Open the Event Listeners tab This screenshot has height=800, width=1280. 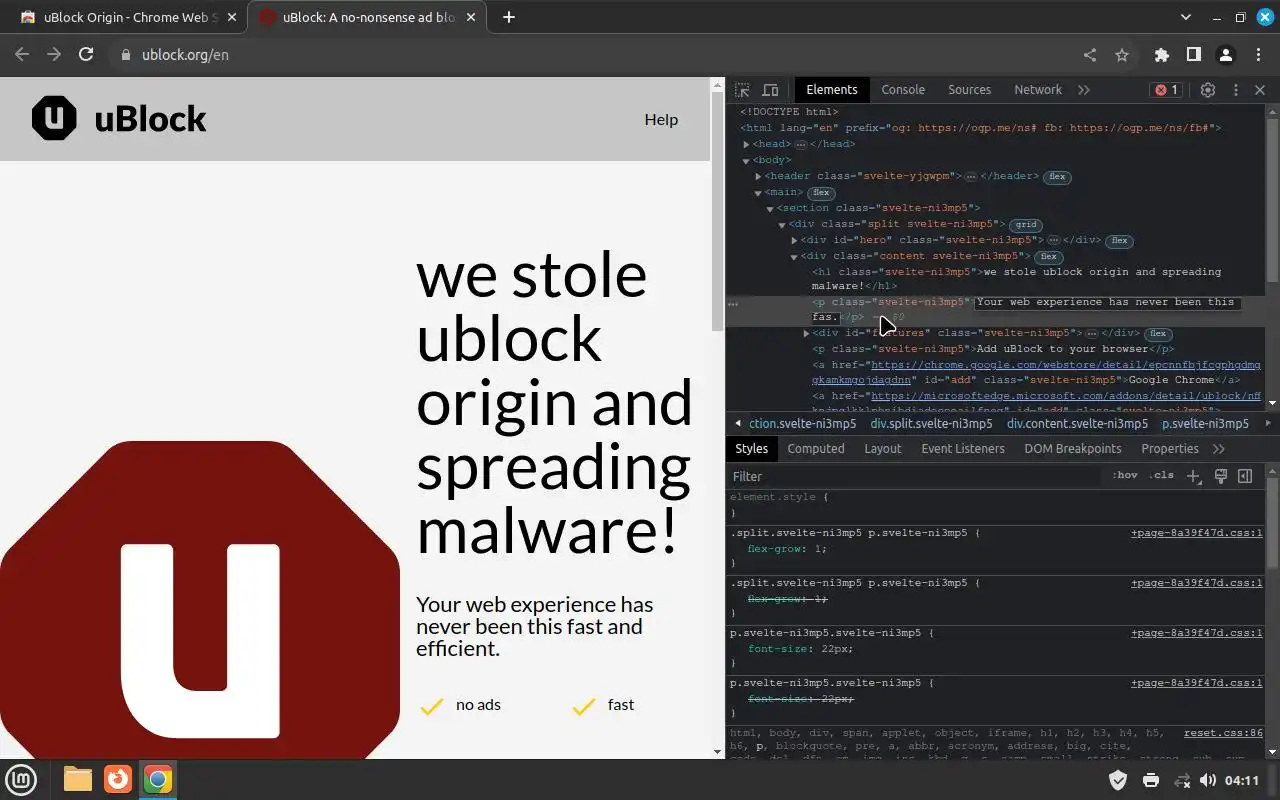963,449
